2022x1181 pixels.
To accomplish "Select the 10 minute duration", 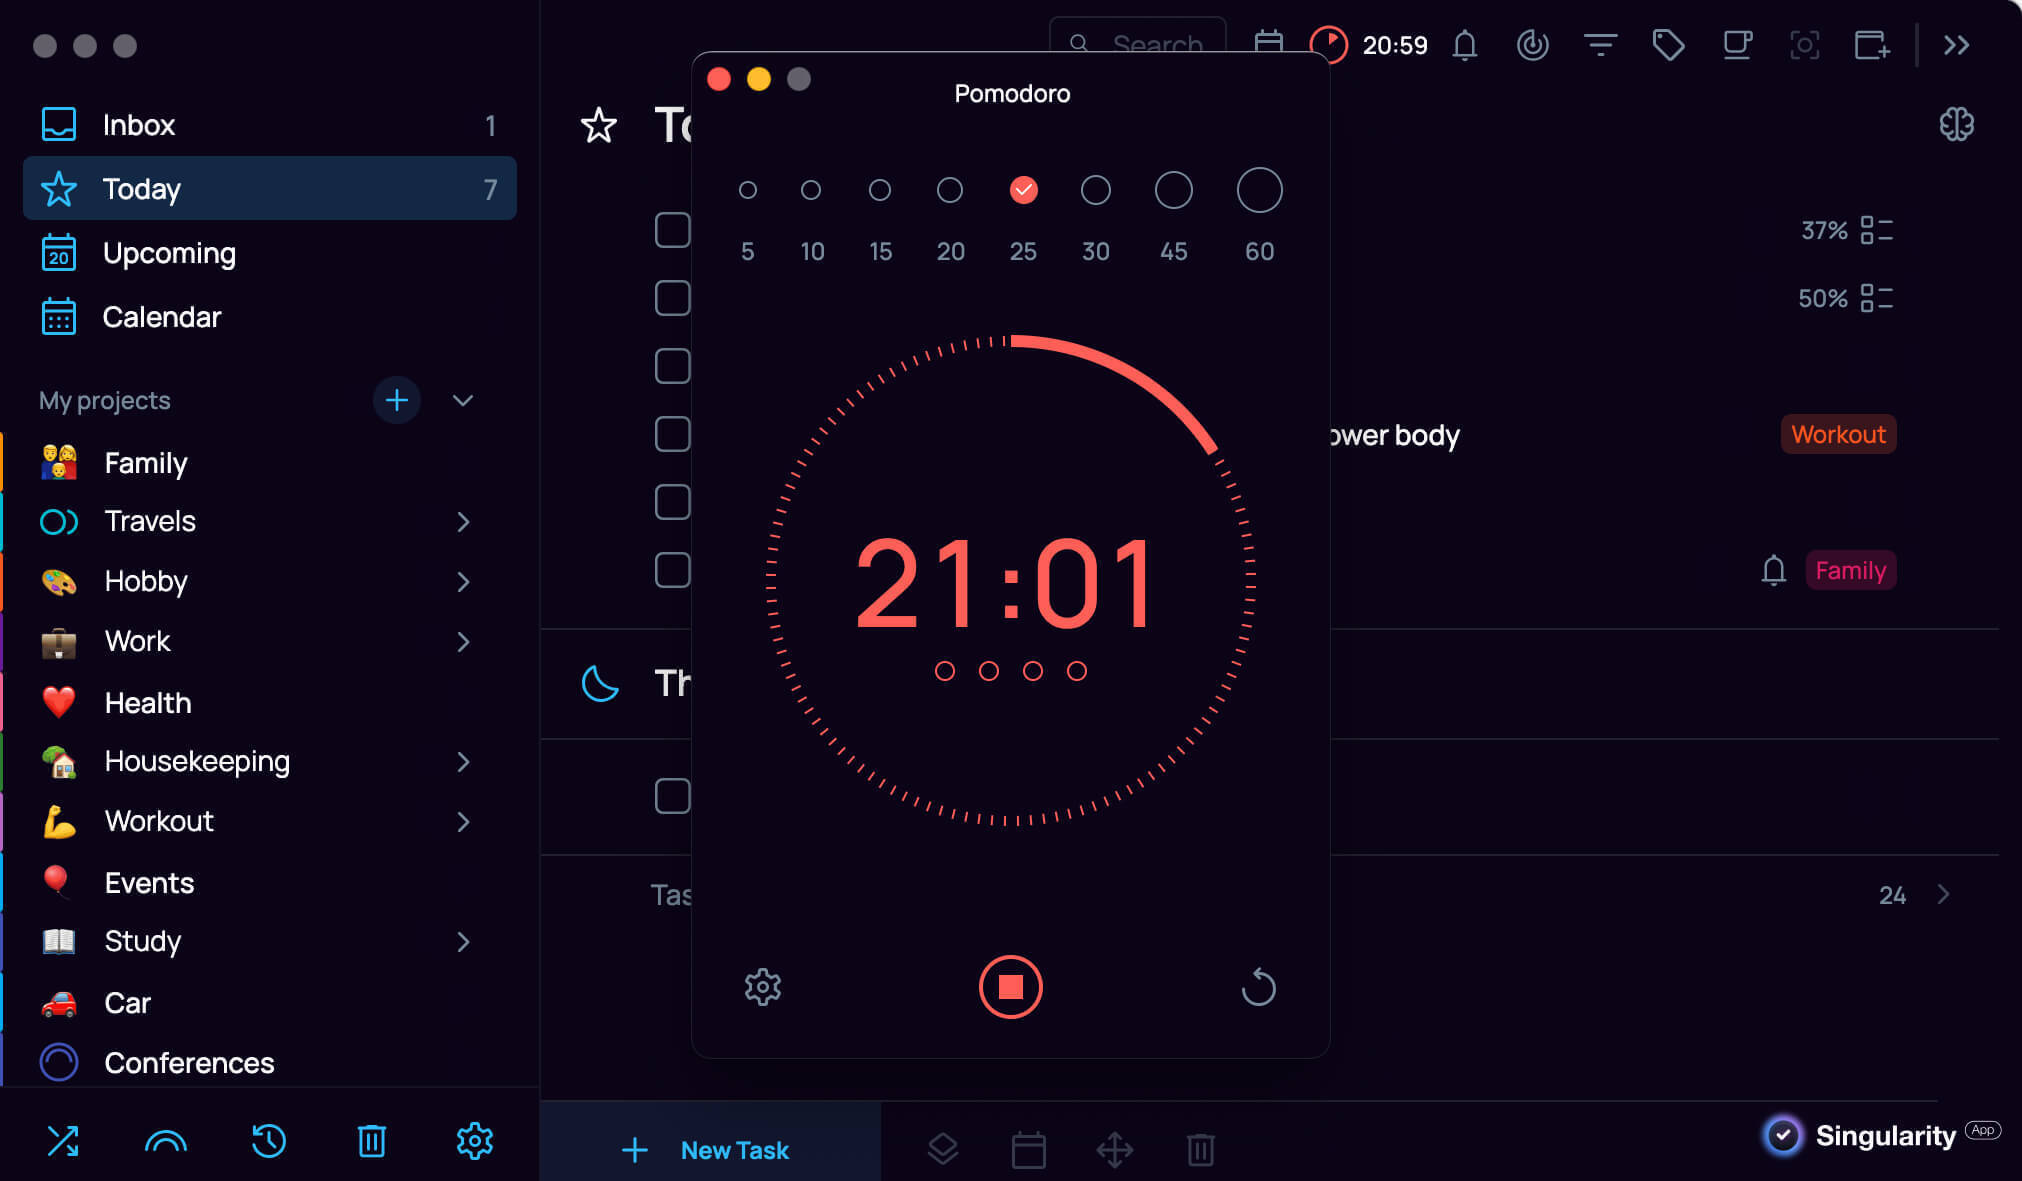I will [x=811, y=190].
